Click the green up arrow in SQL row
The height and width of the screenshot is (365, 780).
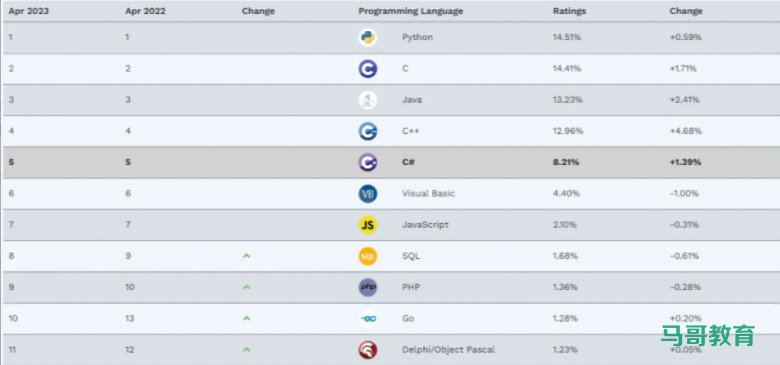pos(246,256)
